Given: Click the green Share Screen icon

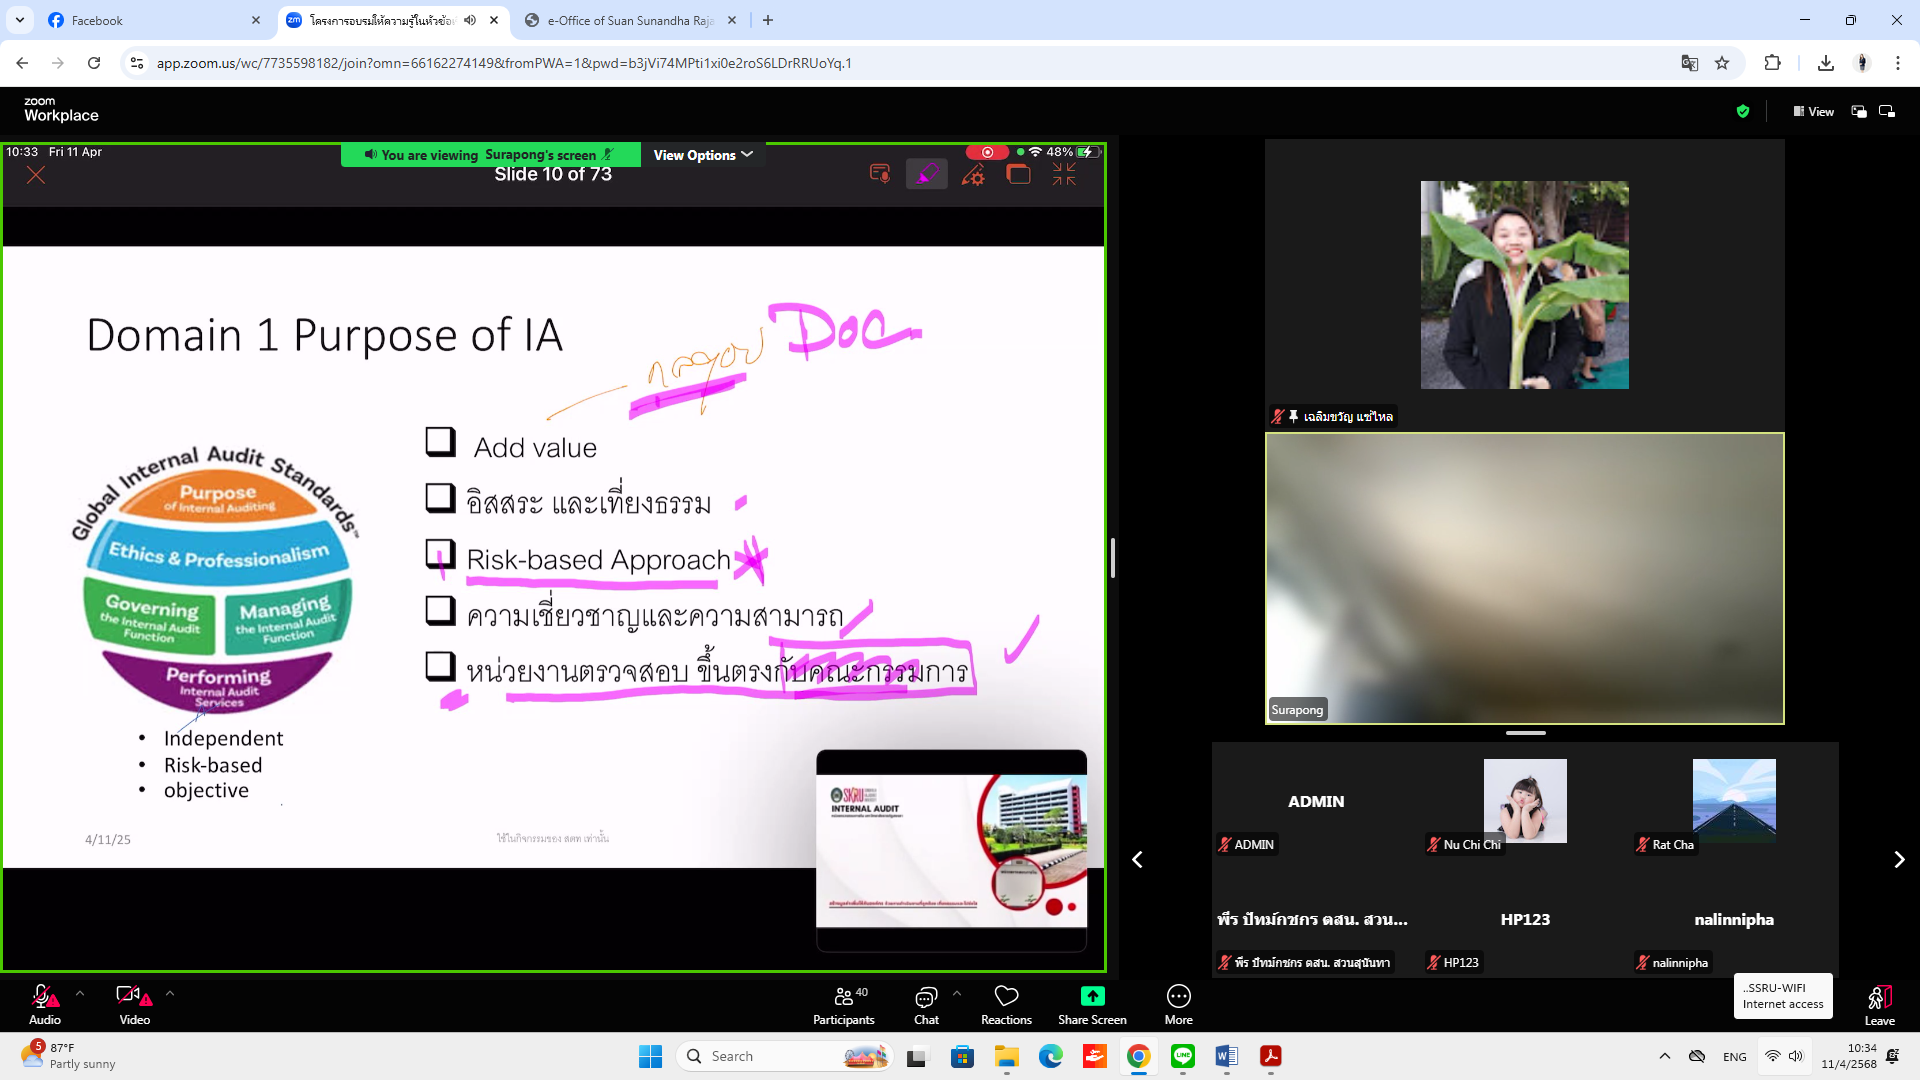Looking at the screenshot, I should (1092, 996).
